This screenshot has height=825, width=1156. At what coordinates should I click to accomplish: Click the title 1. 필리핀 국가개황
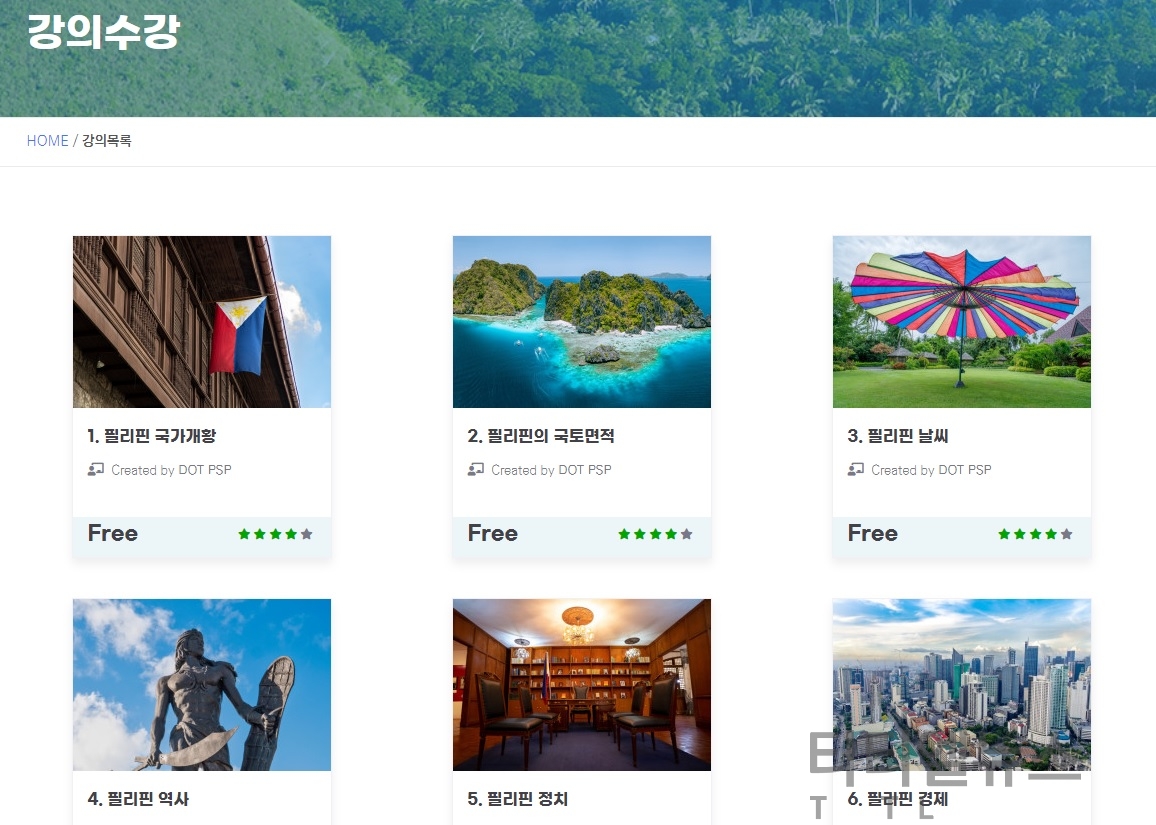(x=152, y=436)
